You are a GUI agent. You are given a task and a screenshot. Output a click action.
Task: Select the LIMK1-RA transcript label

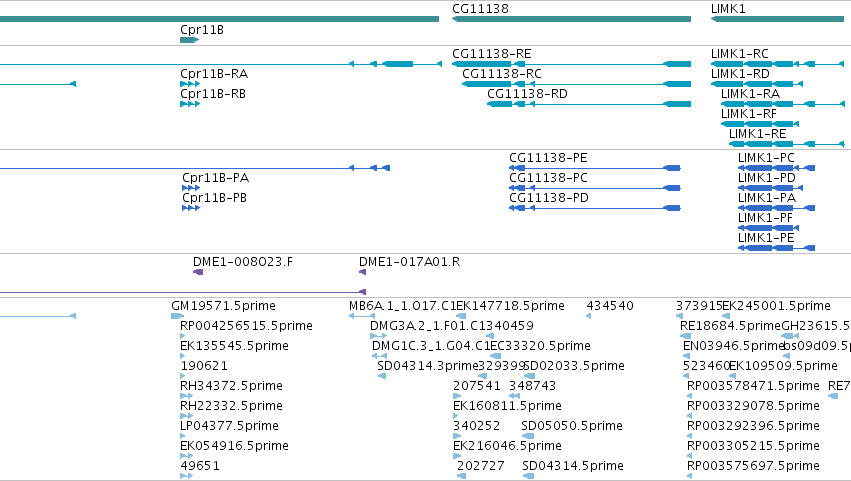pyautogui.click(x=750, y=94)
